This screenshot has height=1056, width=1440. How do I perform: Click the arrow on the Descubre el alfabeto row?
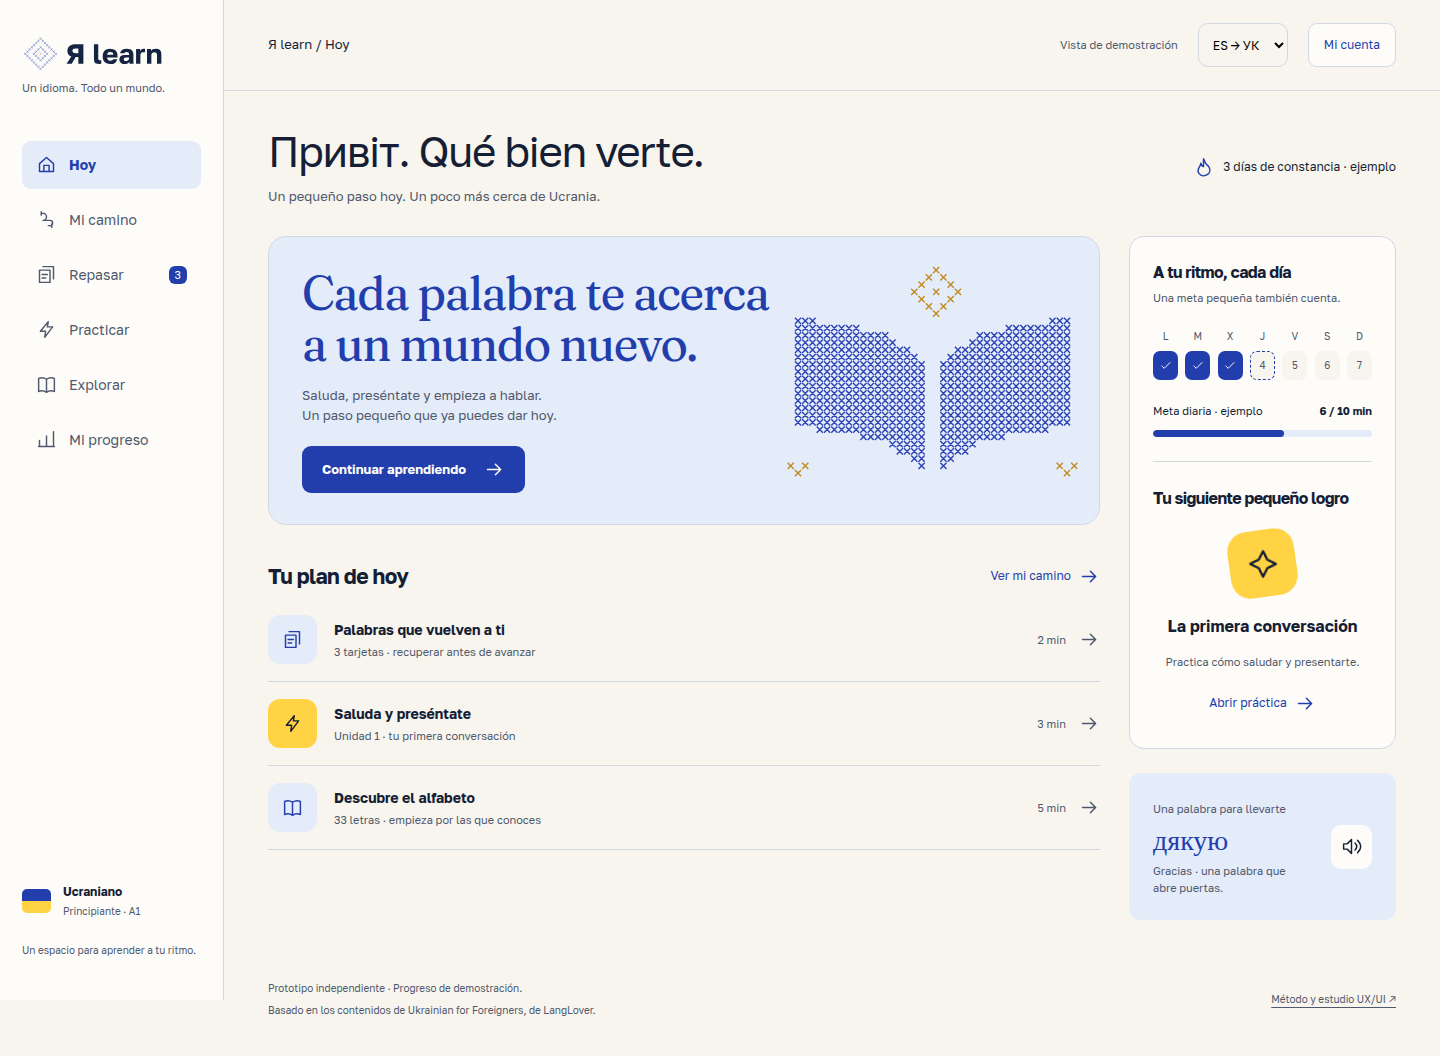[1089, 808]
